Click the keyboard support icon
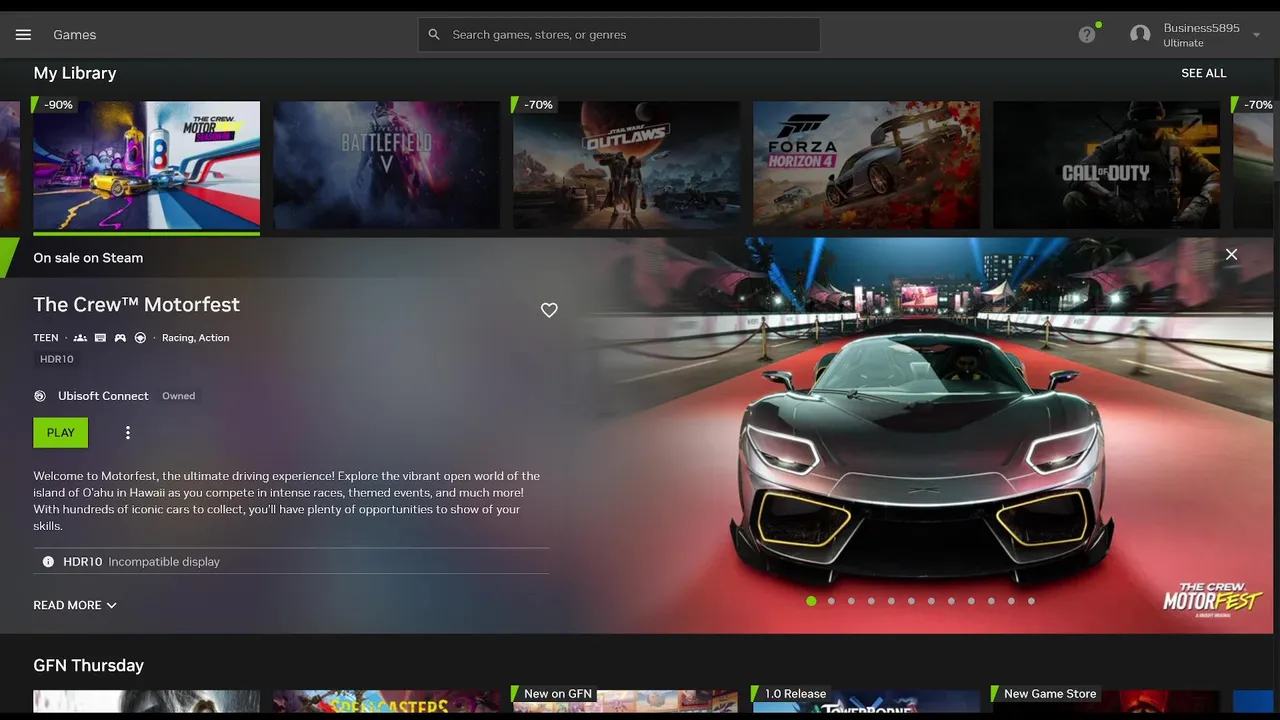The height and width of the screenshot is (720, 1280). click(100, 338)
